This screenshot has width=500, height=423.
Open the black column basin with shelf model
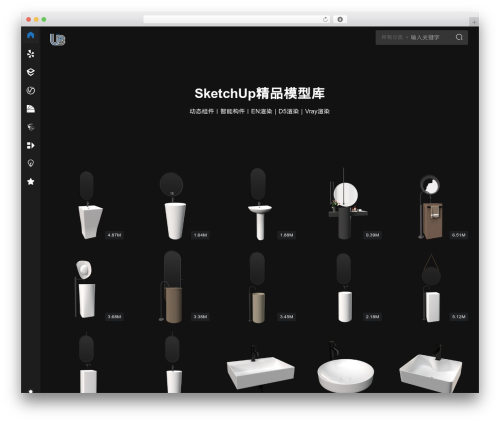click(x=347, y=204)
